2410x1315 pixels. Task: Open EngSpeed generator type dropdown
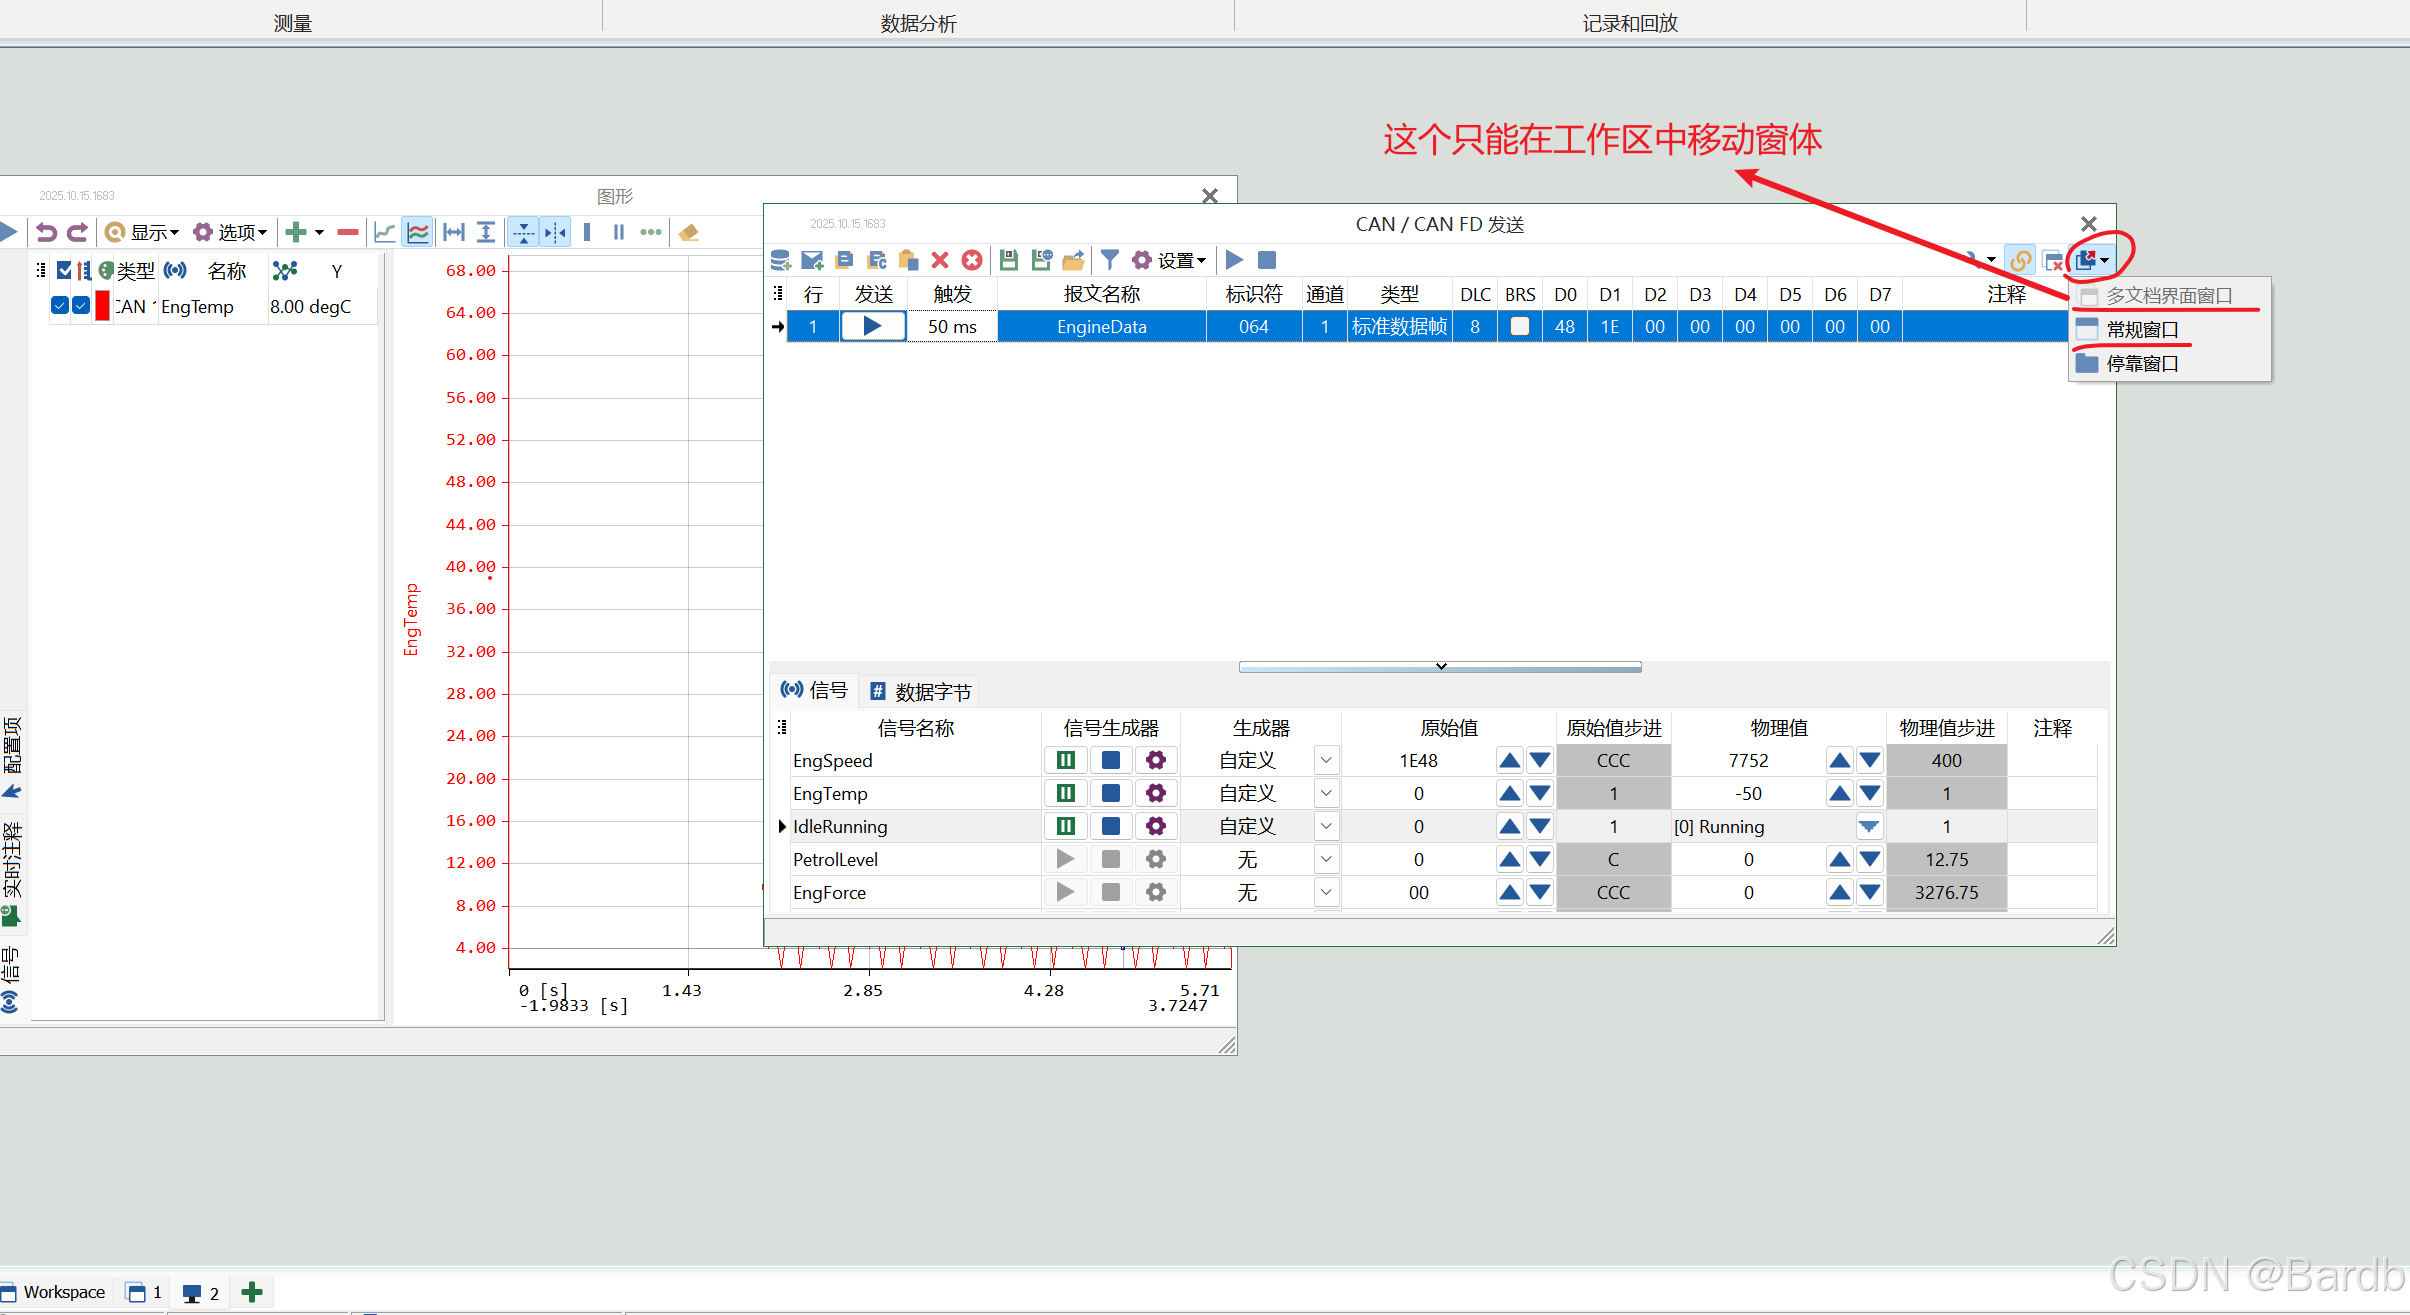1325,760
